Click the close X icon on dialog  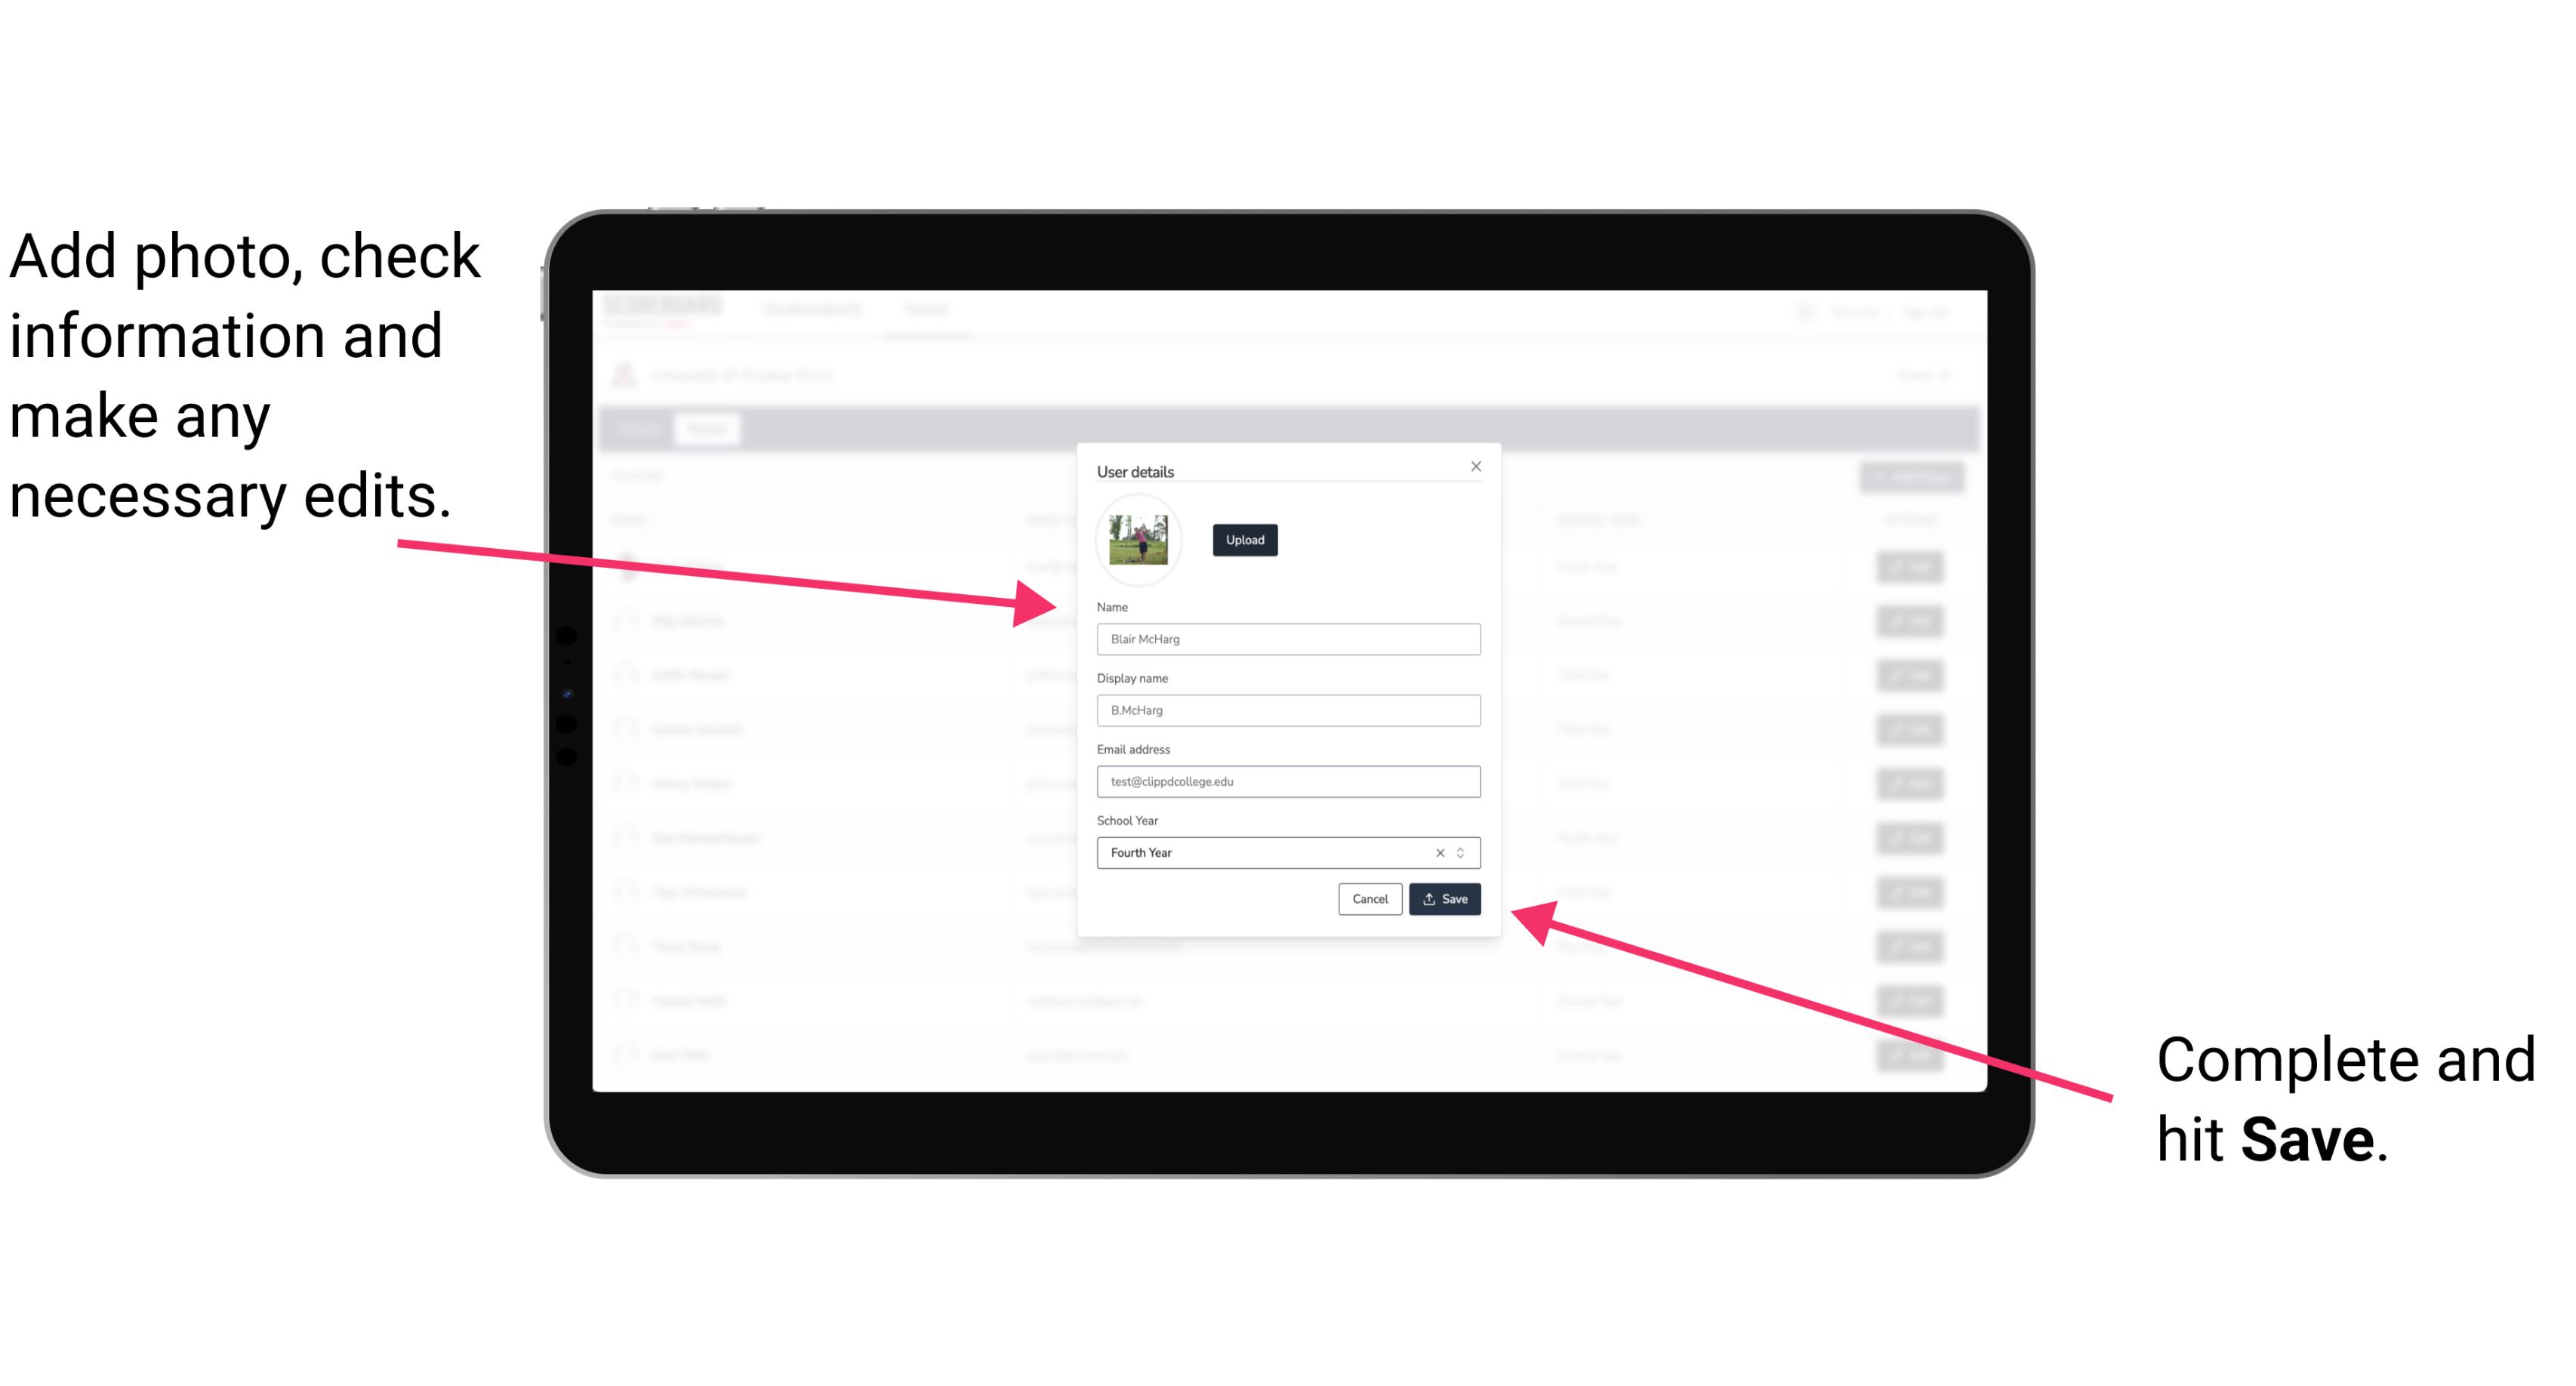click(1477, 466)
